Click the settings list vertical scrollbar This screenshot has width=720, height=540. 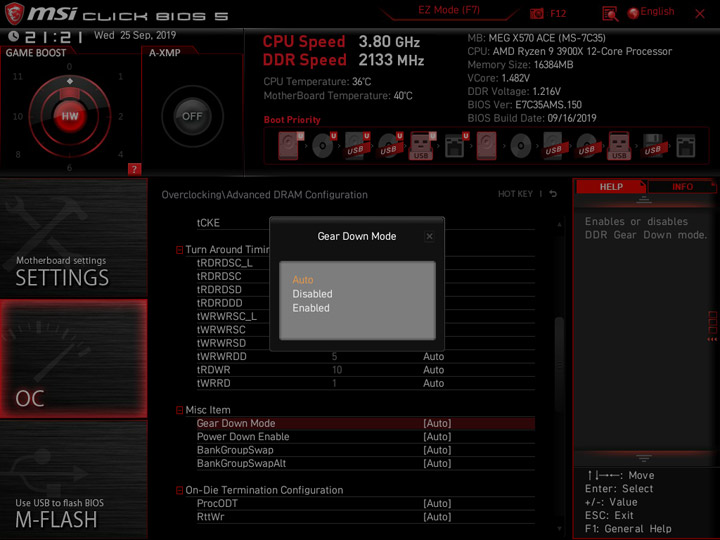559,365
